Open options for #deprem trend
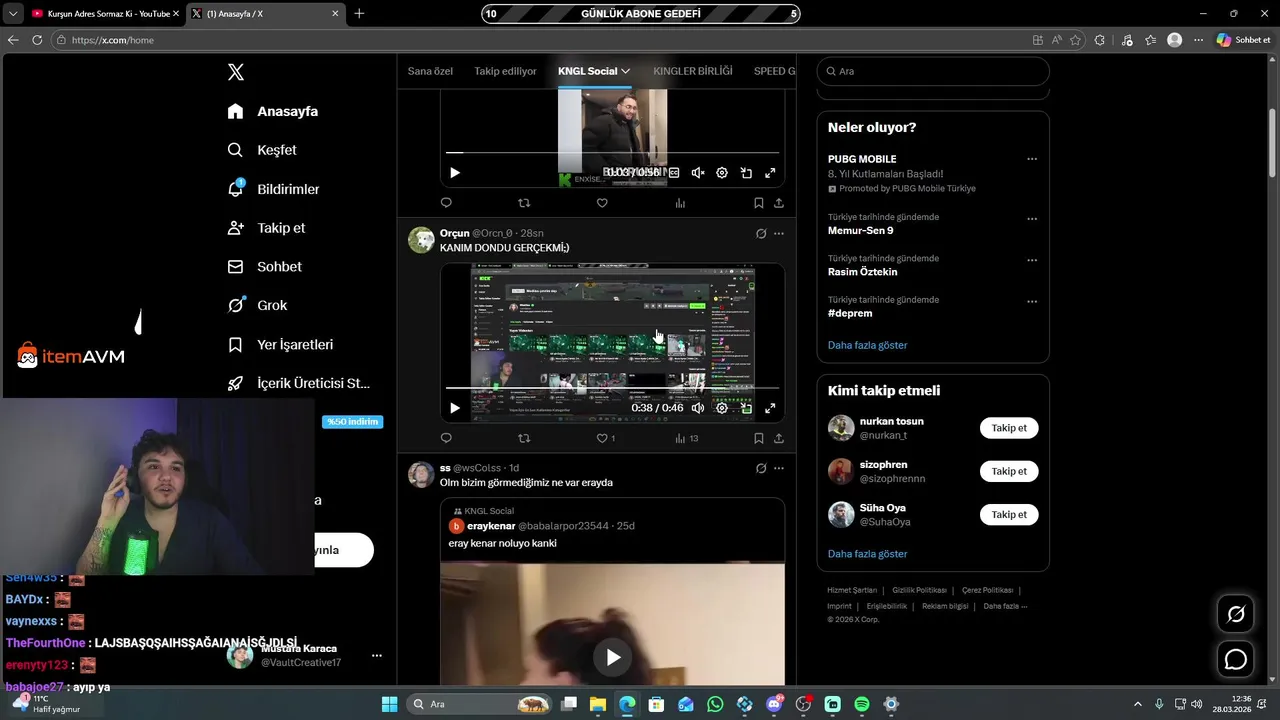 [x=1032, y=302]
